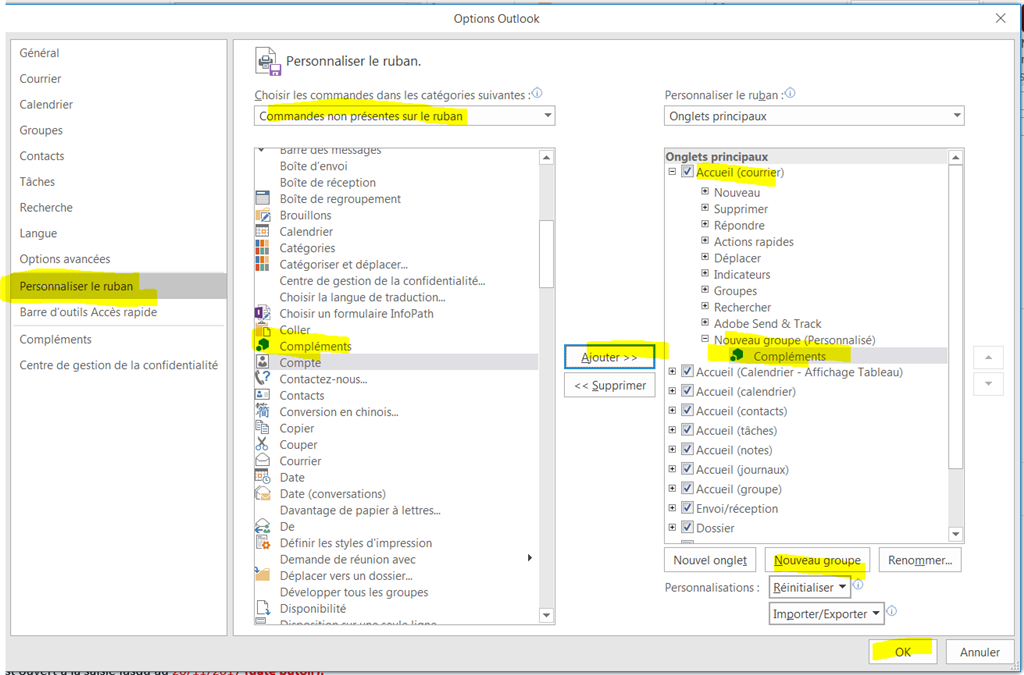Click the Contactez-nous phone icon
The width and height of the screenshot is (1024, 675).
point(263,378)
